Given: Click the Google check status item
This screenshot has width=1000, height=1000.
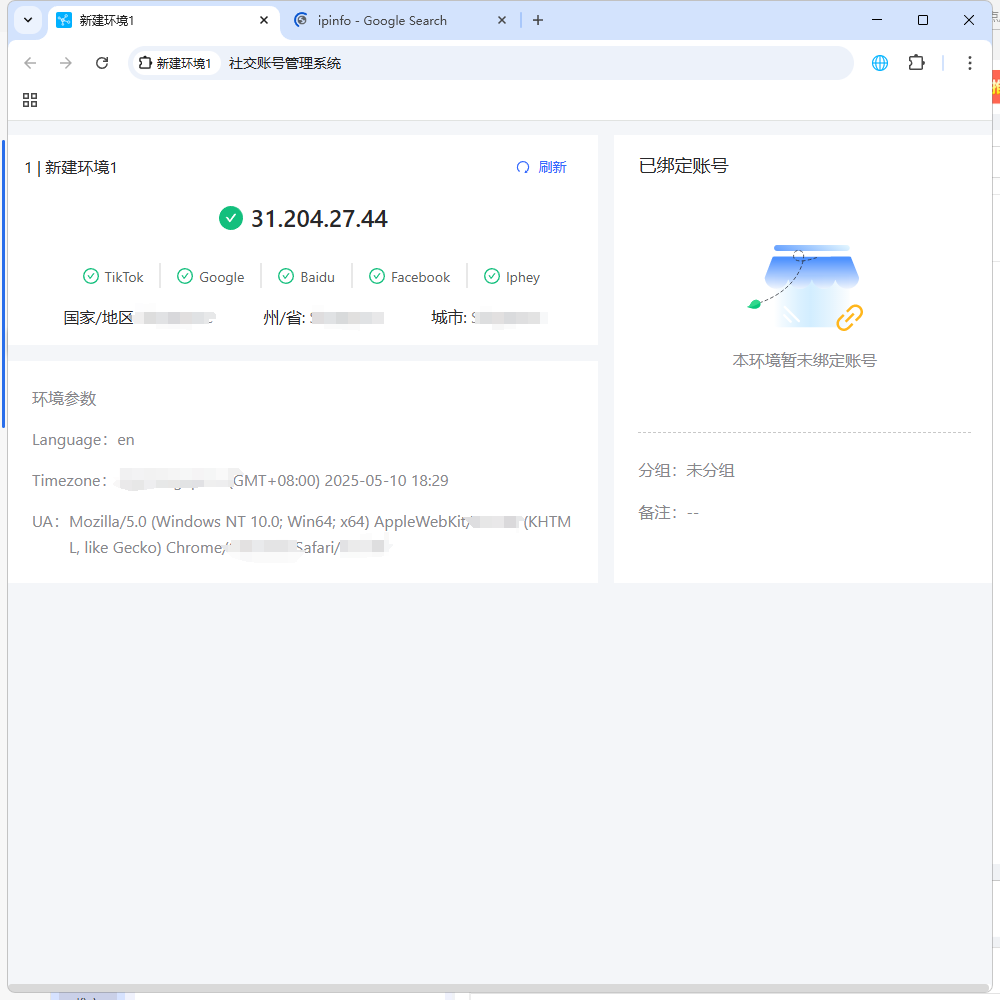Looking at the screenshot, I should 211,277.
